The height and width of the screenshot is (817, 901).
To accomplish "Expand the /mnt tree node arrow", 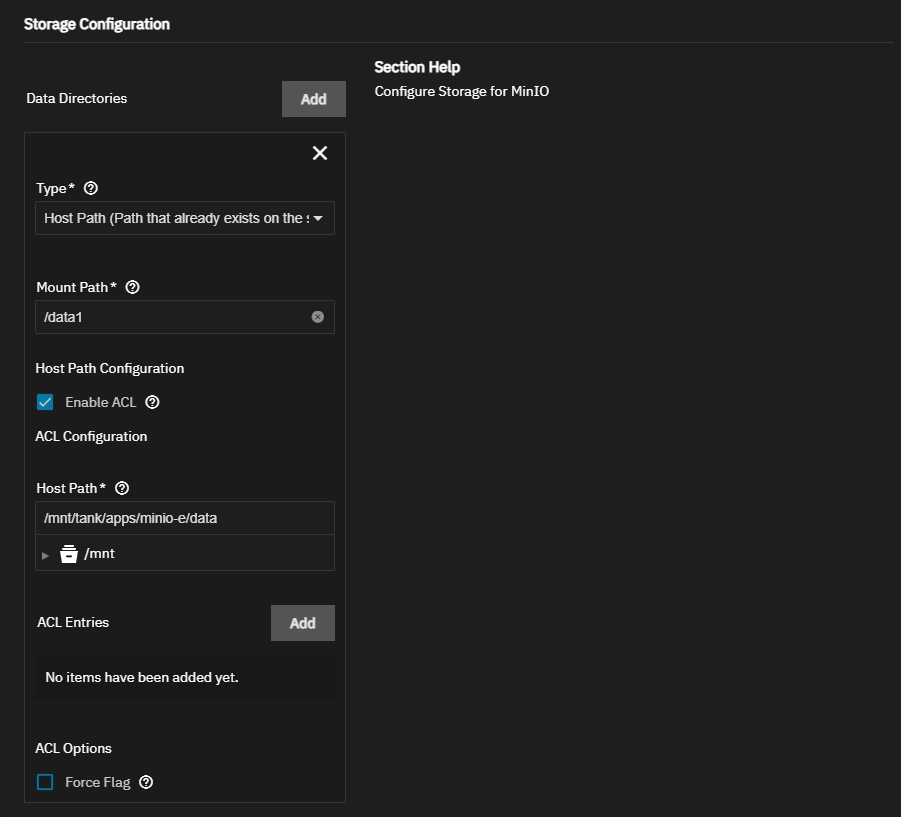I will click(x=45, y=554).
